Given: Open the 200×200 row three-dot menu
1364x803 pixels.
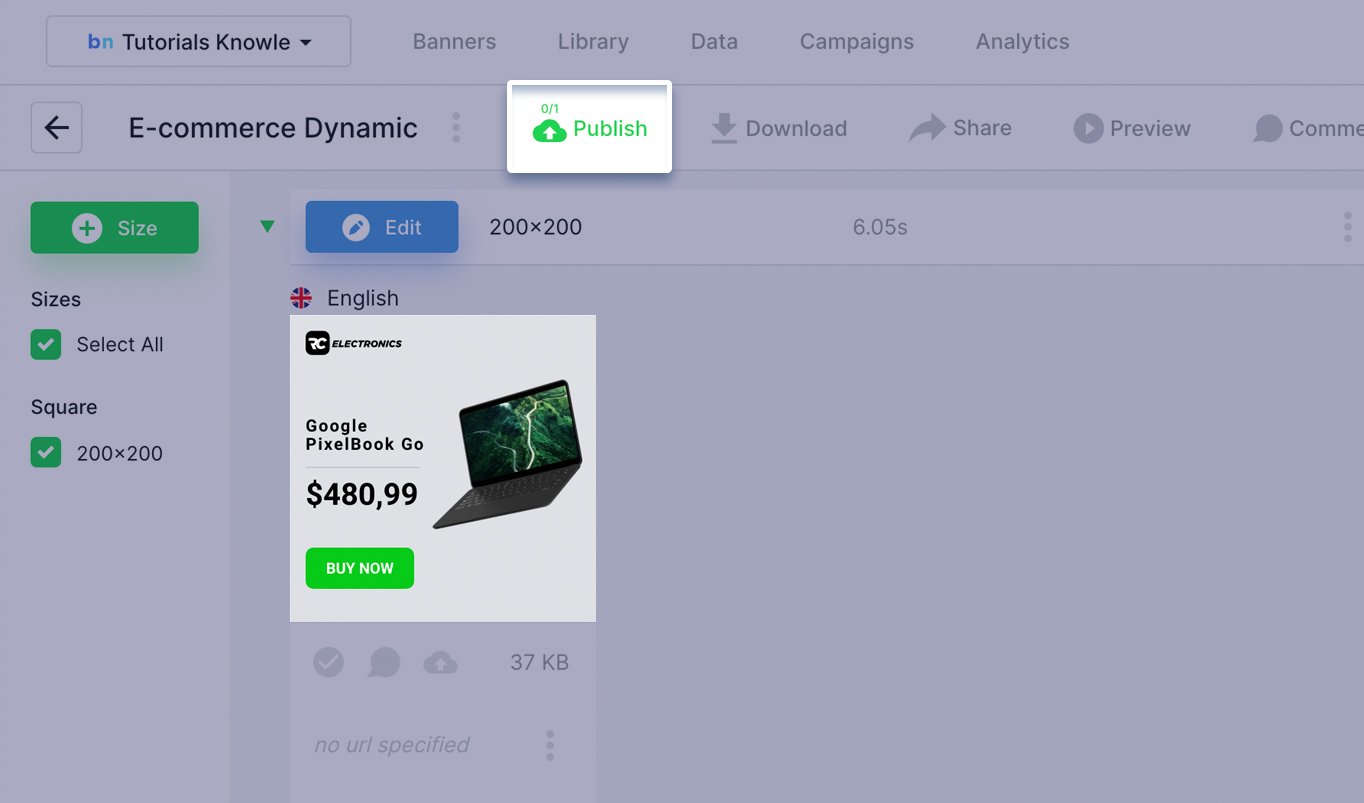Looking at the screenshot, I should pyautogui.click(x=1348, y=227).
